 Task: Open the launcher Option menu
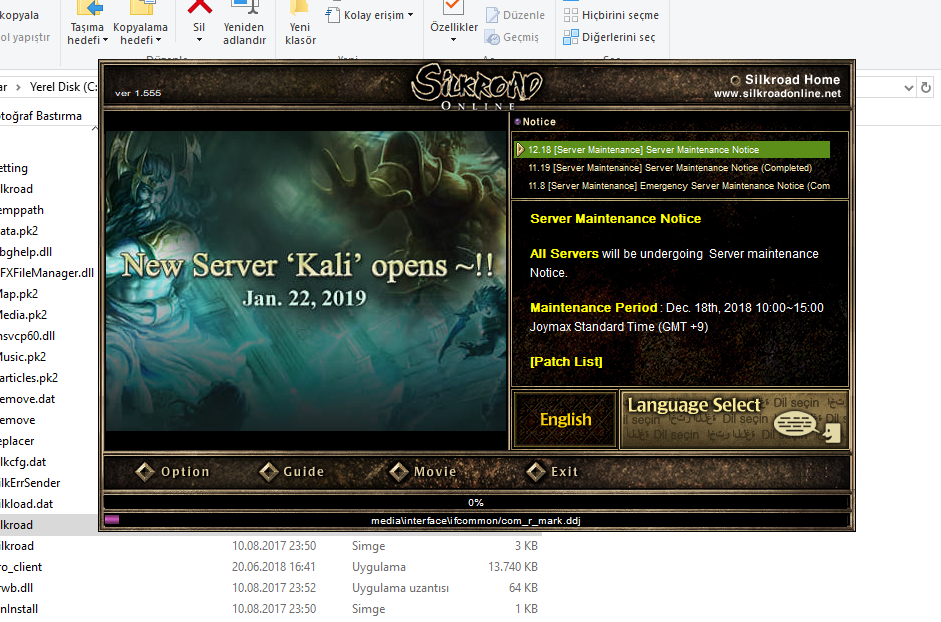173,472
